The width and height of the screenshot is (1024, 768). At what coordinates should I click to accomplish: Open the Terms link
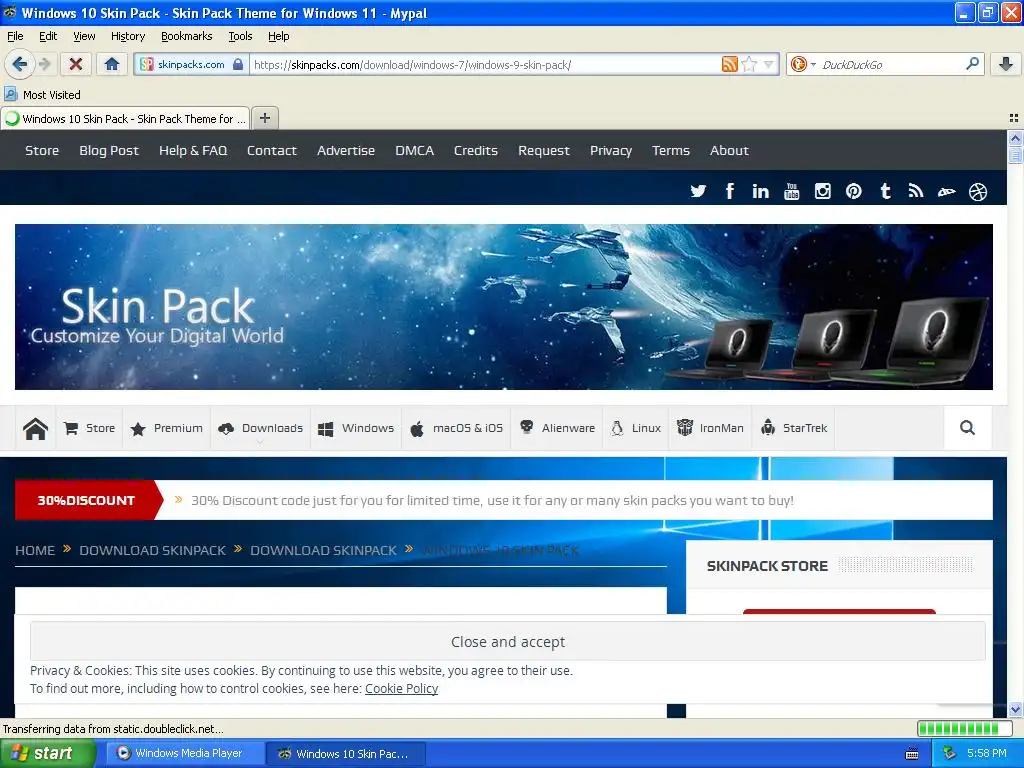click(671, 150)
